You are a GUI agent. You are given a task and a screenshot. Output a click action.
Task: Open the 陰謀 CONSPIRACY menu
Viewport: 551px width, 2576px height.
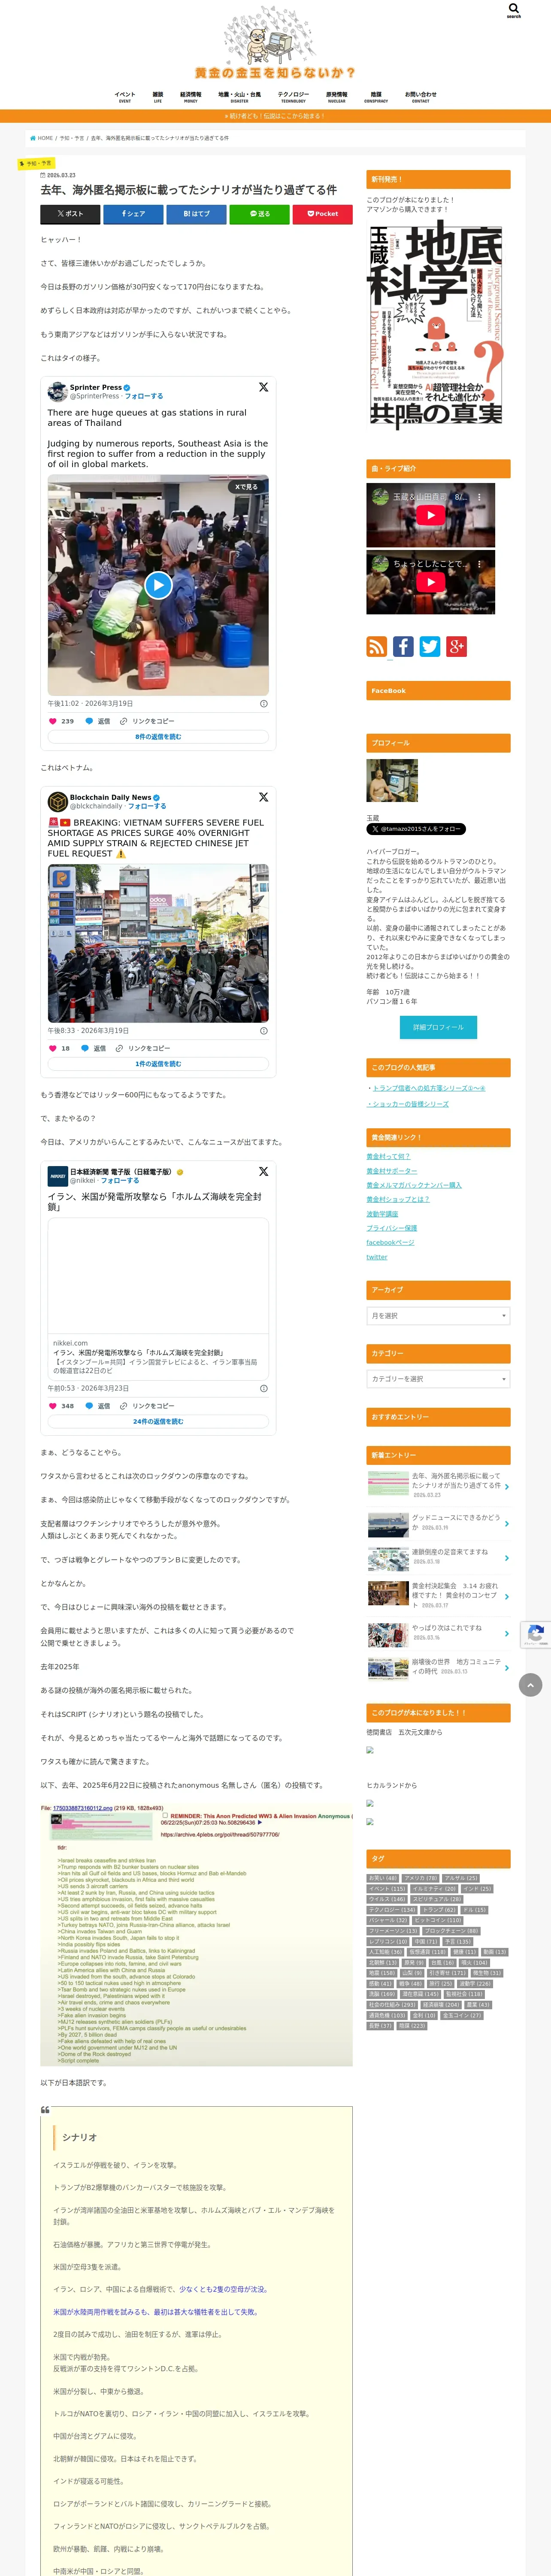[376, 97]
